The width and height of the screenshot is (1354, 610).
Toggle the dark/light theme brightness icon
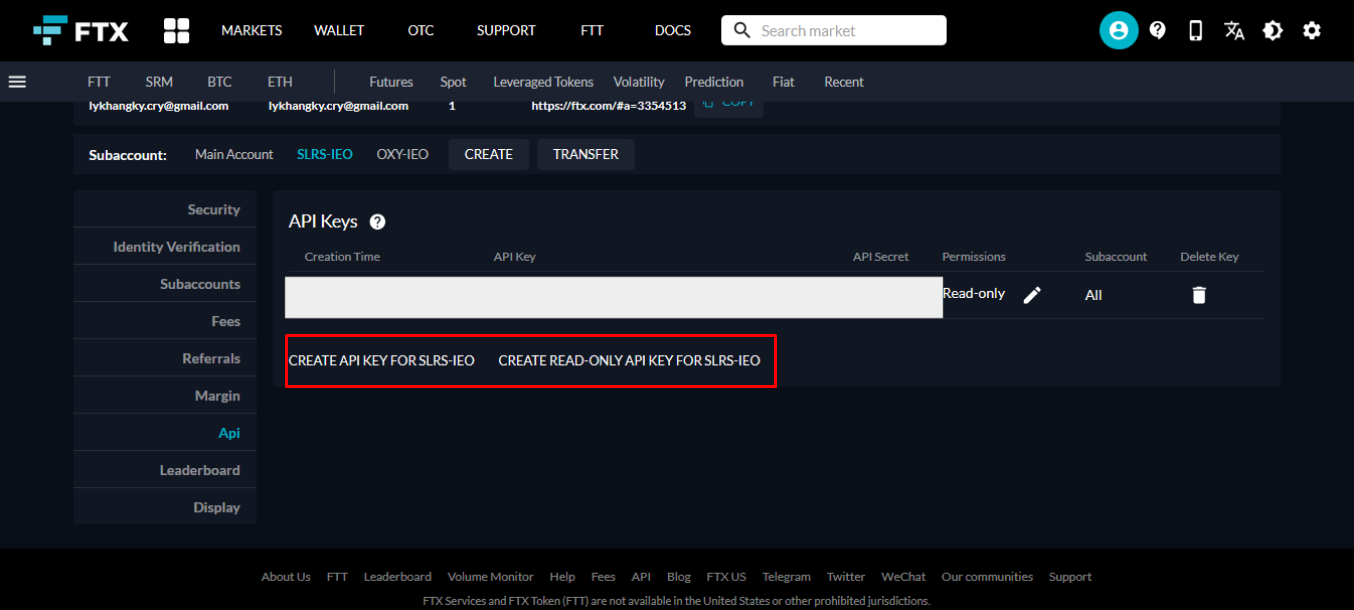coord(1272,30)
